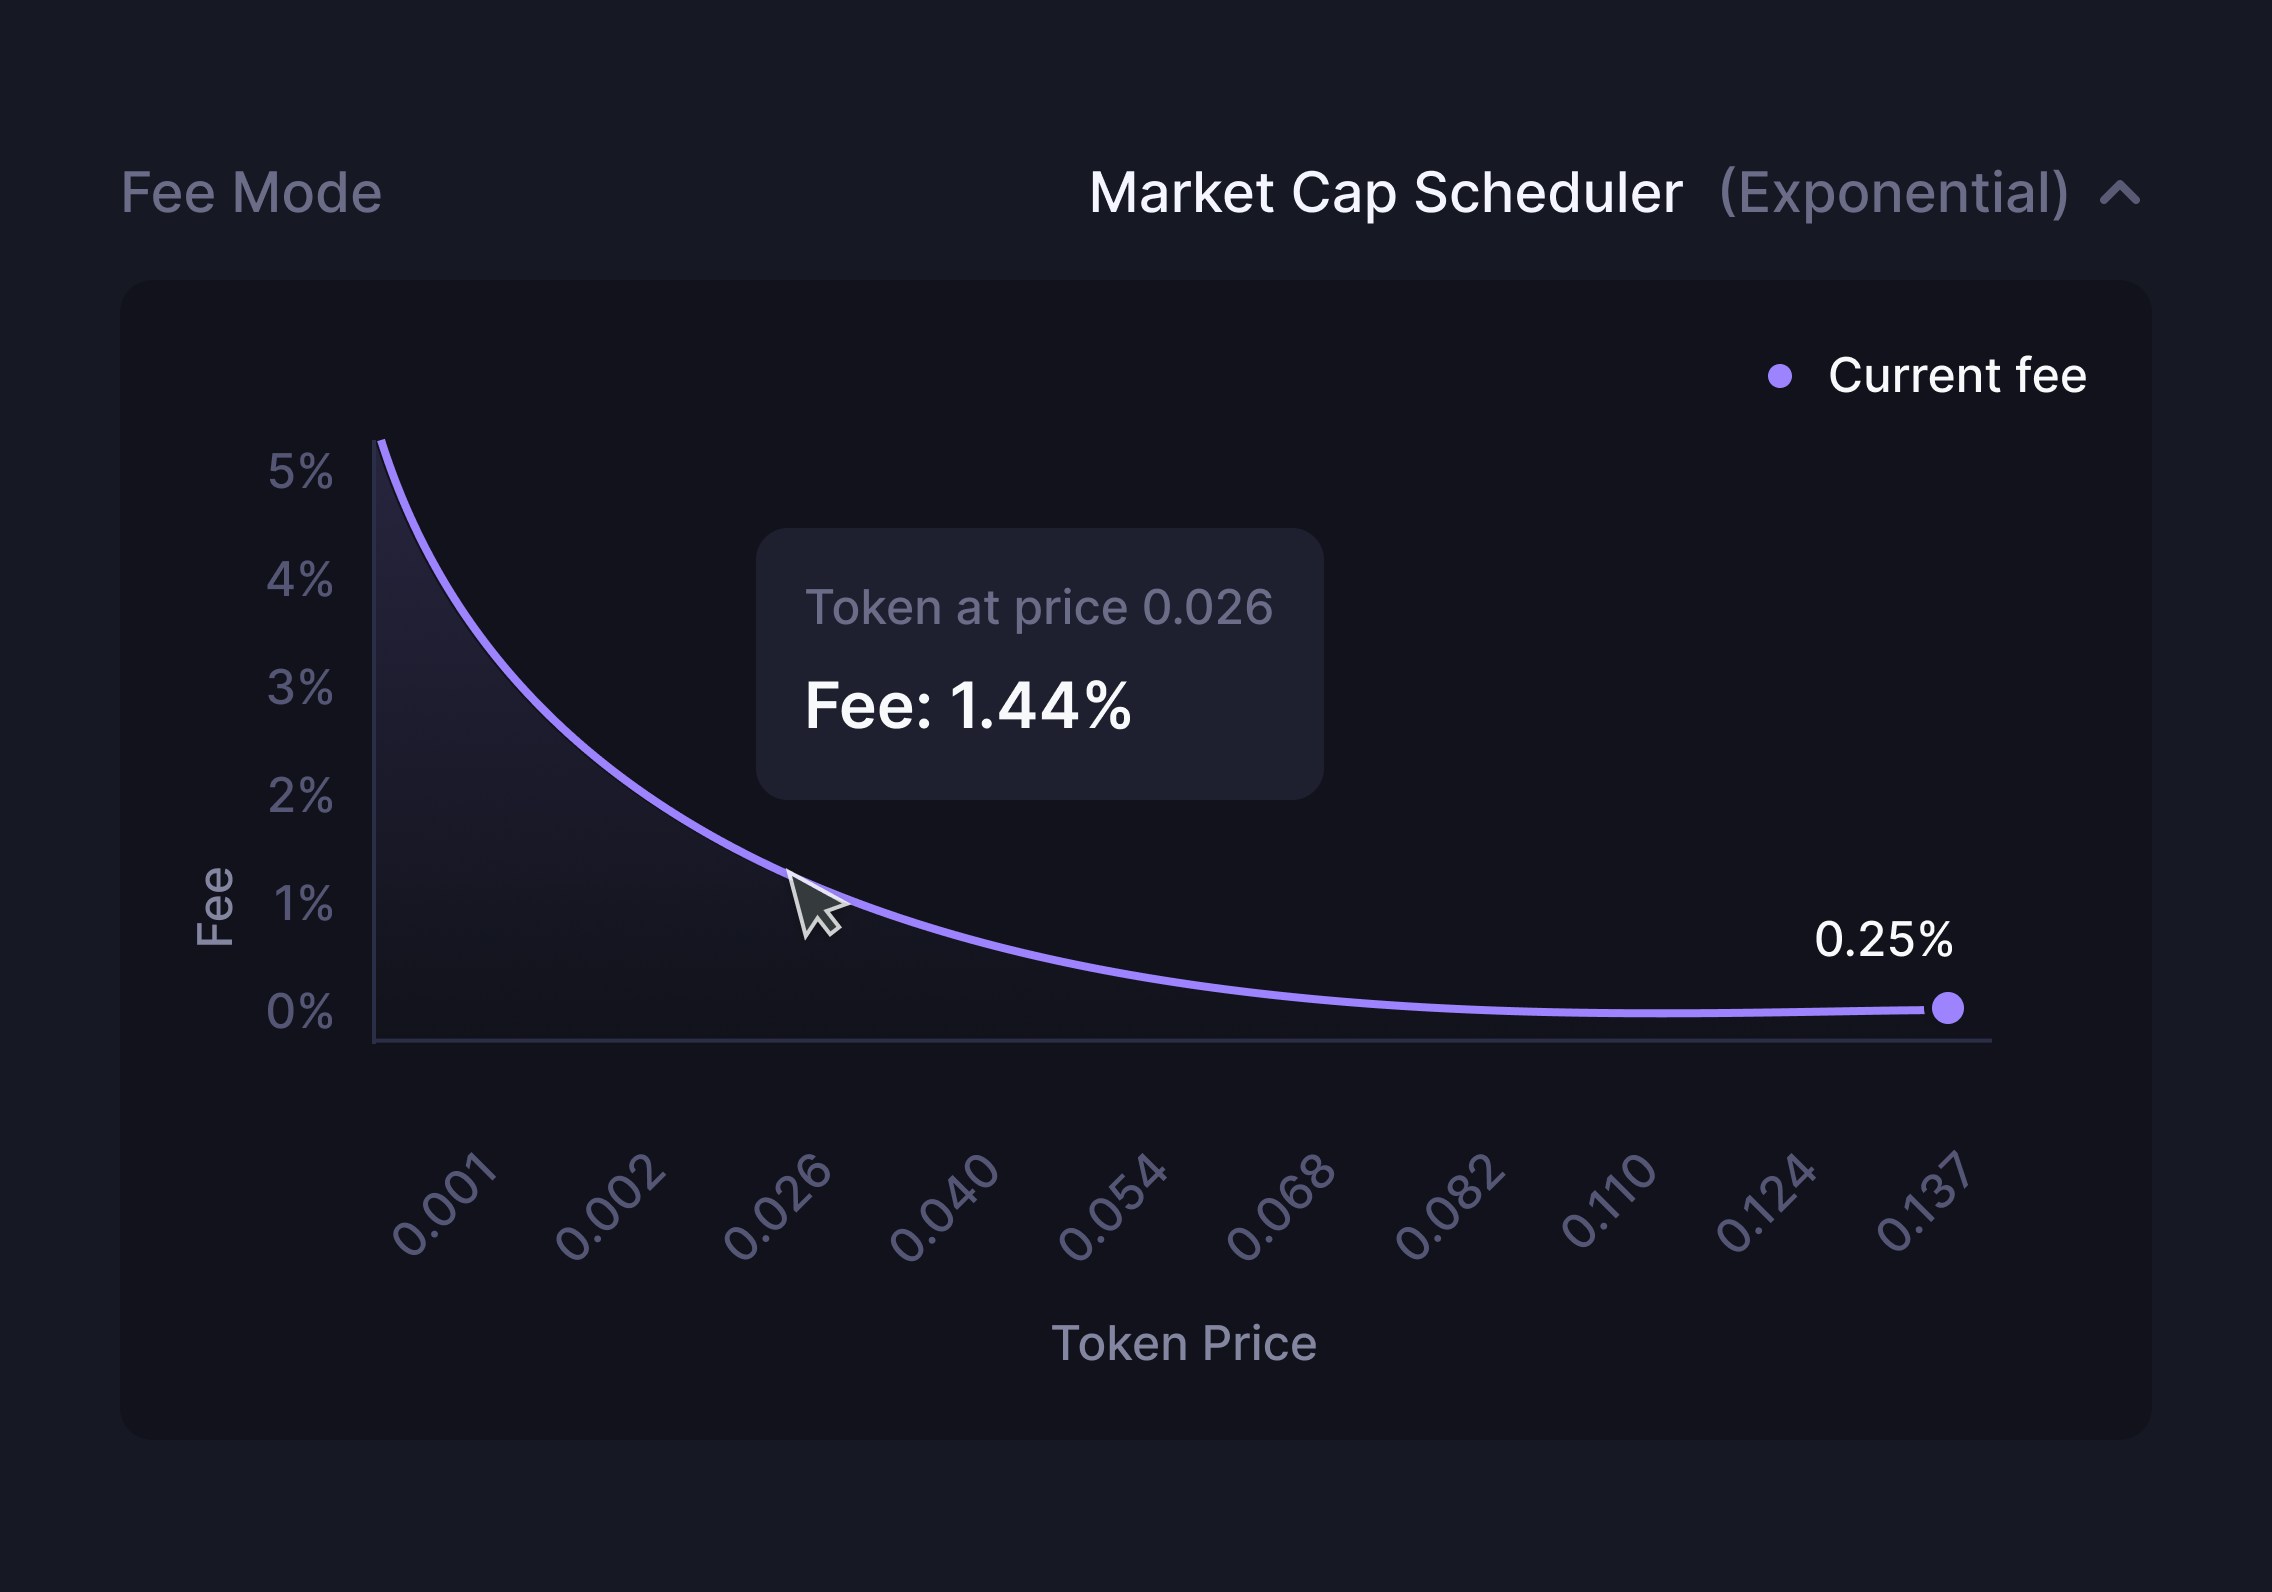Toggle the Exponential fee mode
Screen dimensions: 2272x1592
coord(1893,193)
